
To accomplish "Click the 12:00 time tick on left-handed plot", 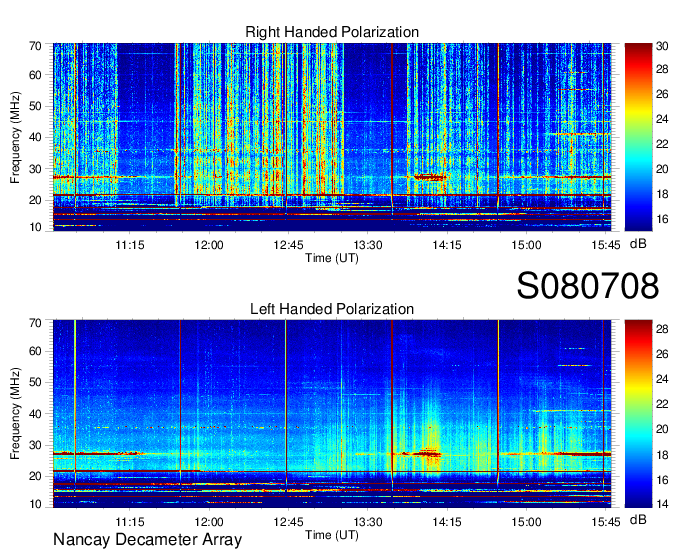I will coord(209,522).
